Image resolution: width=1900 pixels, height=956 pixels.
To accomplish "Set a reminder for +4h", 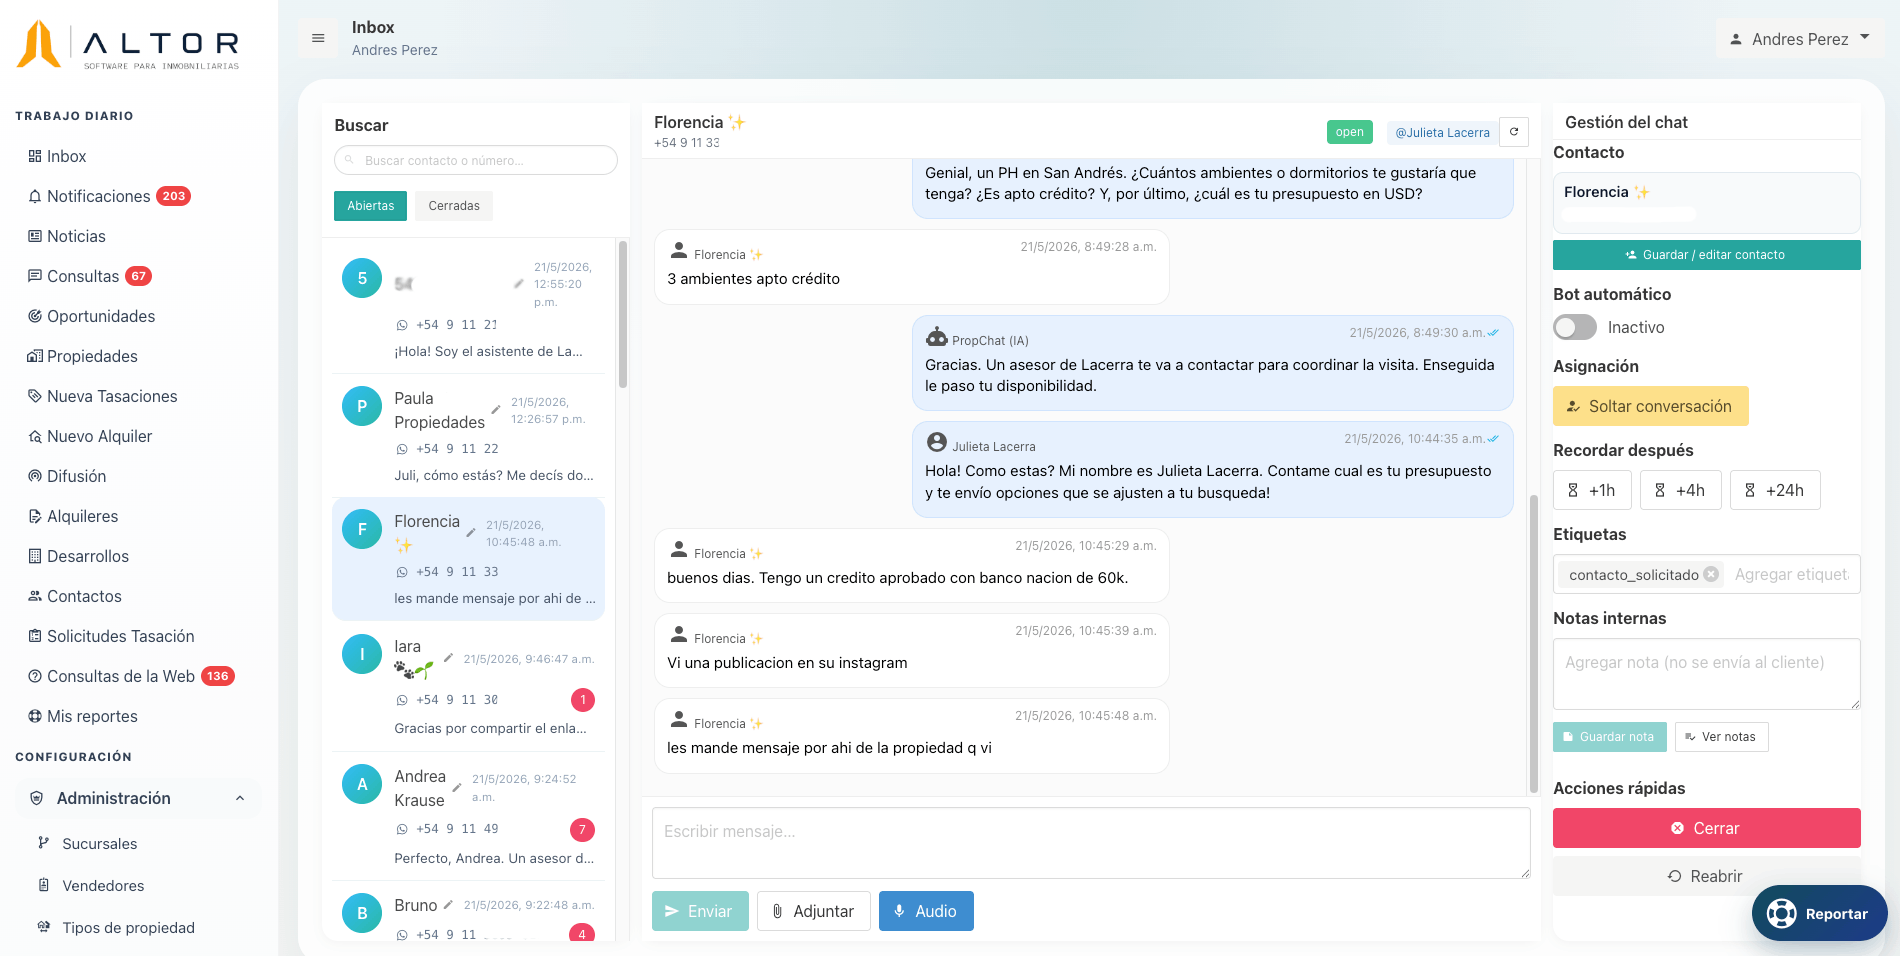I will pyautogui.click(x=1681, y=490).
